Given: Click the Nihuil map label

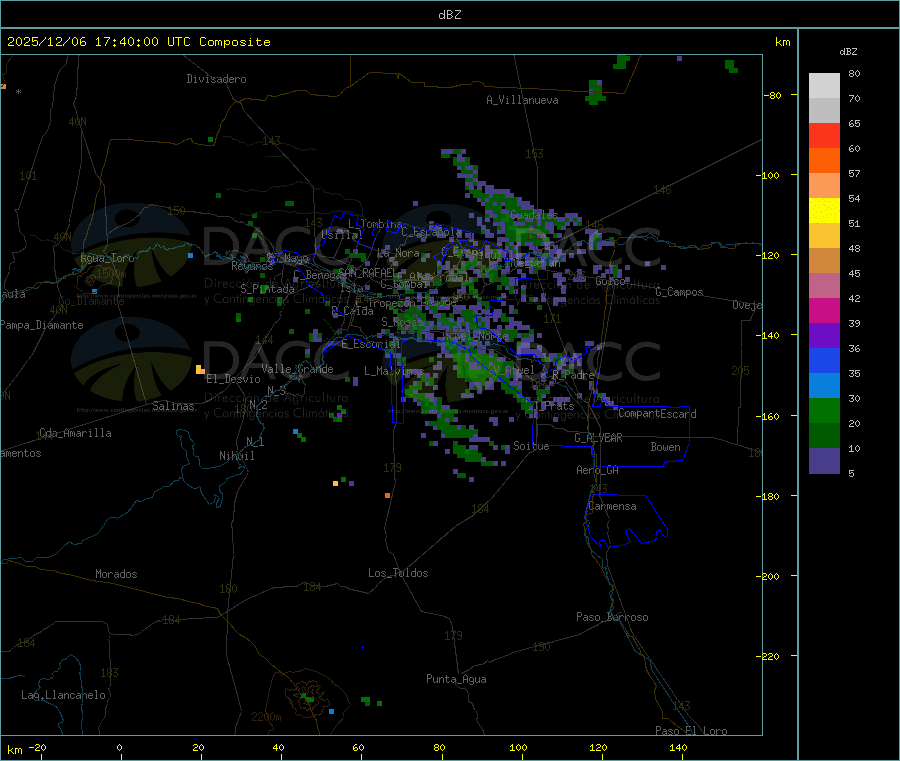Looking at the screenshot, I should [x=236, y=456].
